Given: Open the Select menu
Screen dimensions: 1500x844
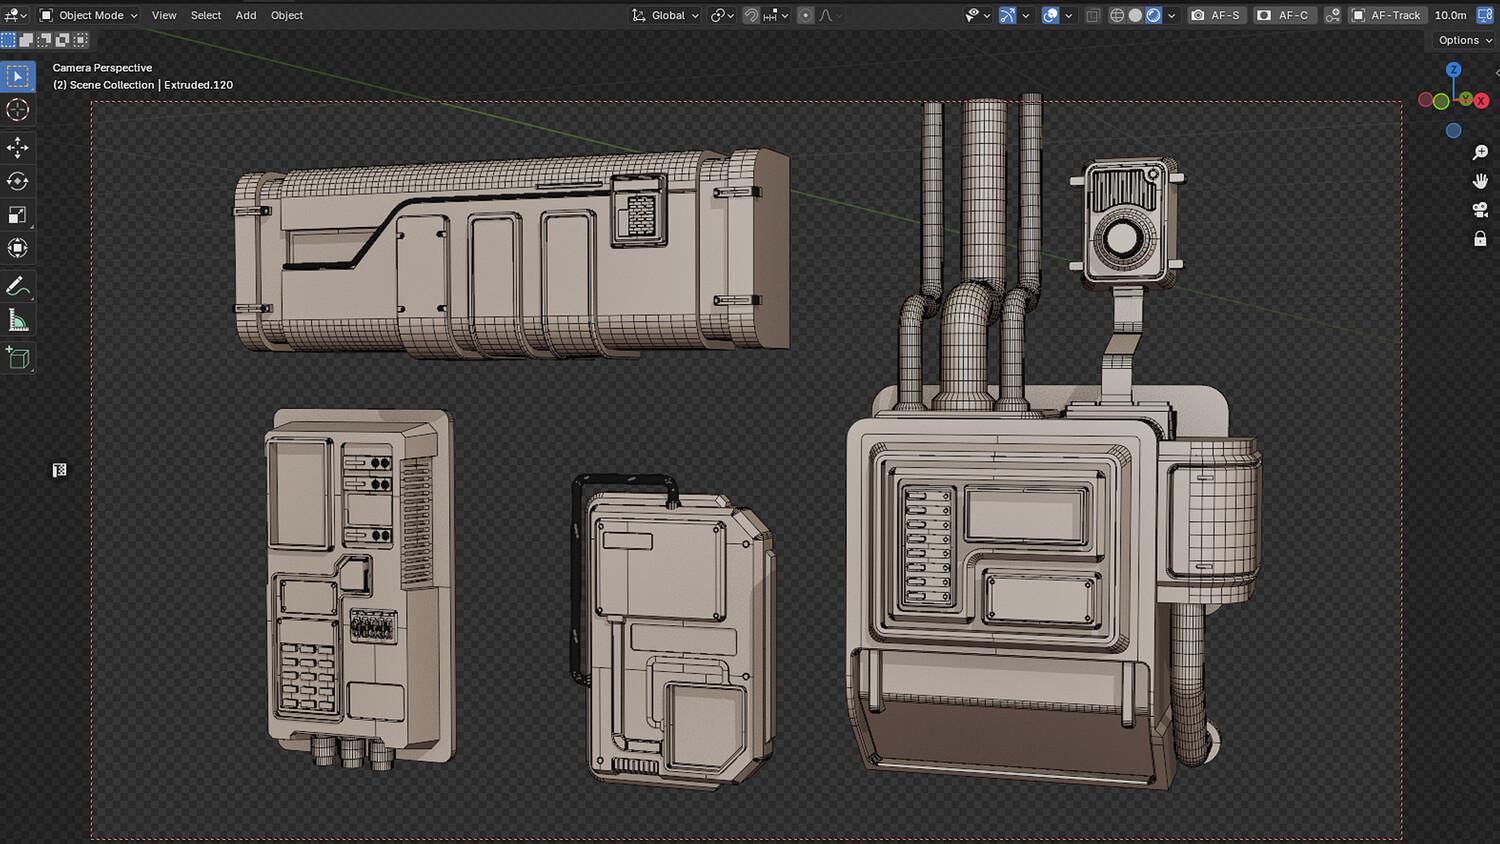Looking at the screenshot, I should pos(206,15).
